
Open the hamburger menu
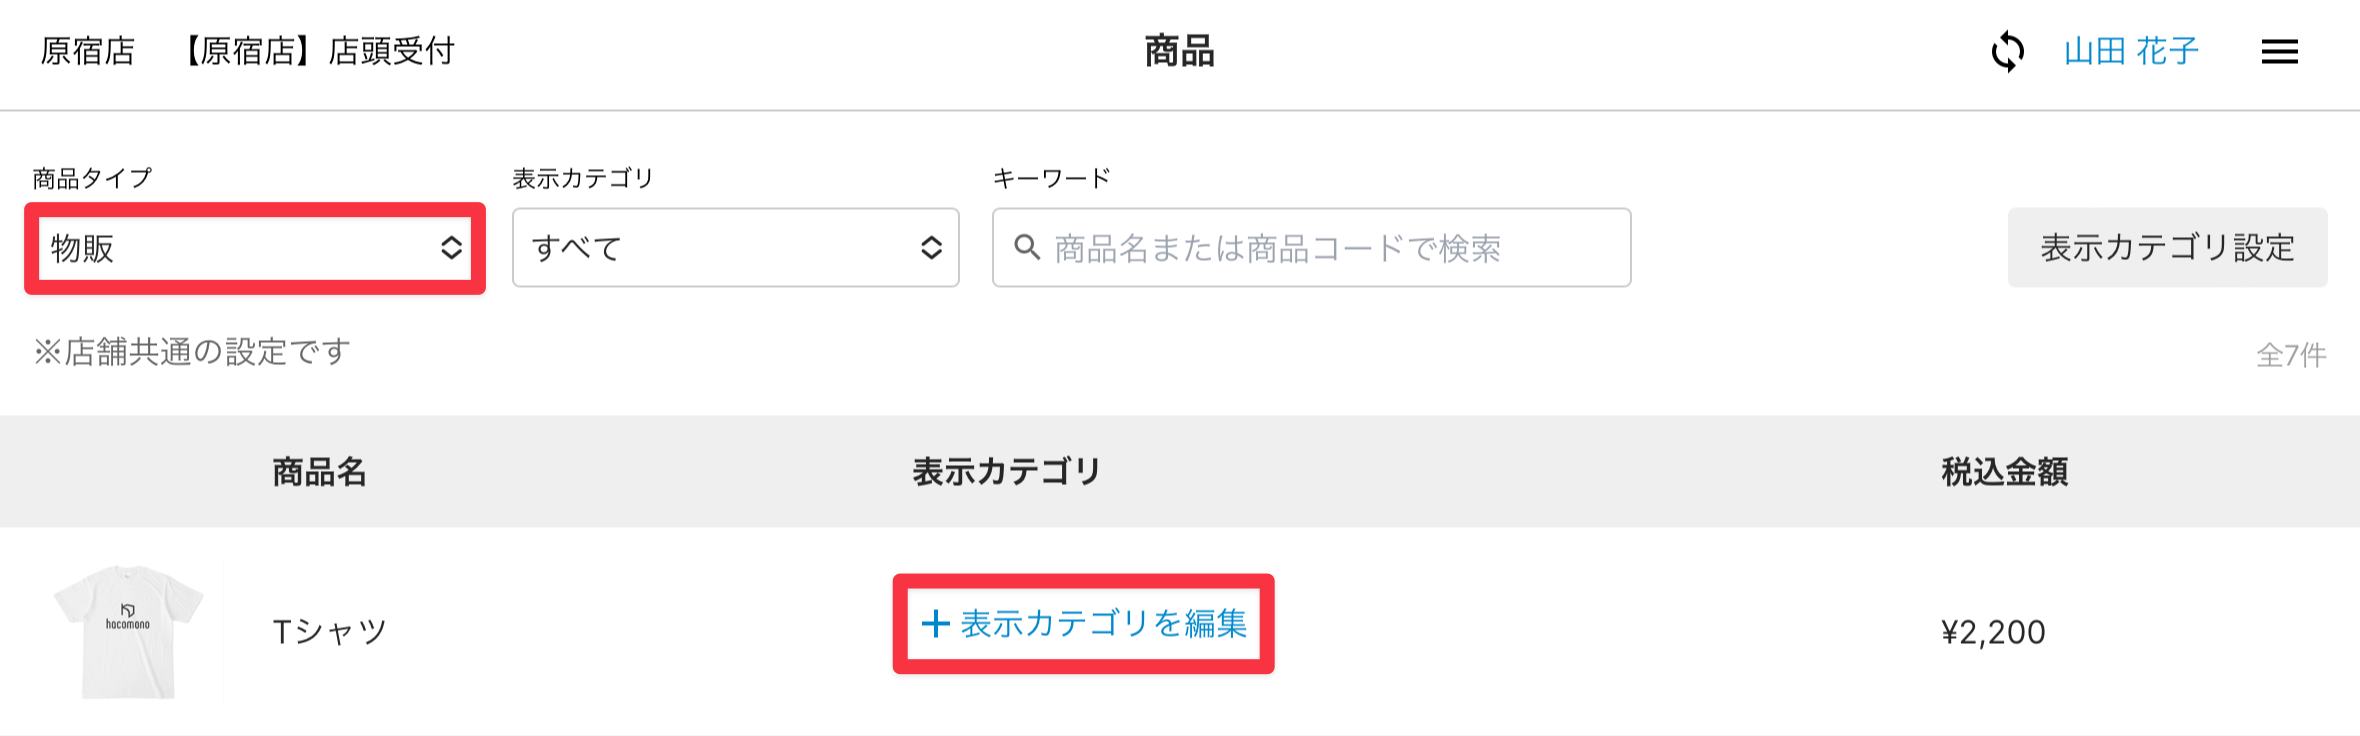(2279, 52)
